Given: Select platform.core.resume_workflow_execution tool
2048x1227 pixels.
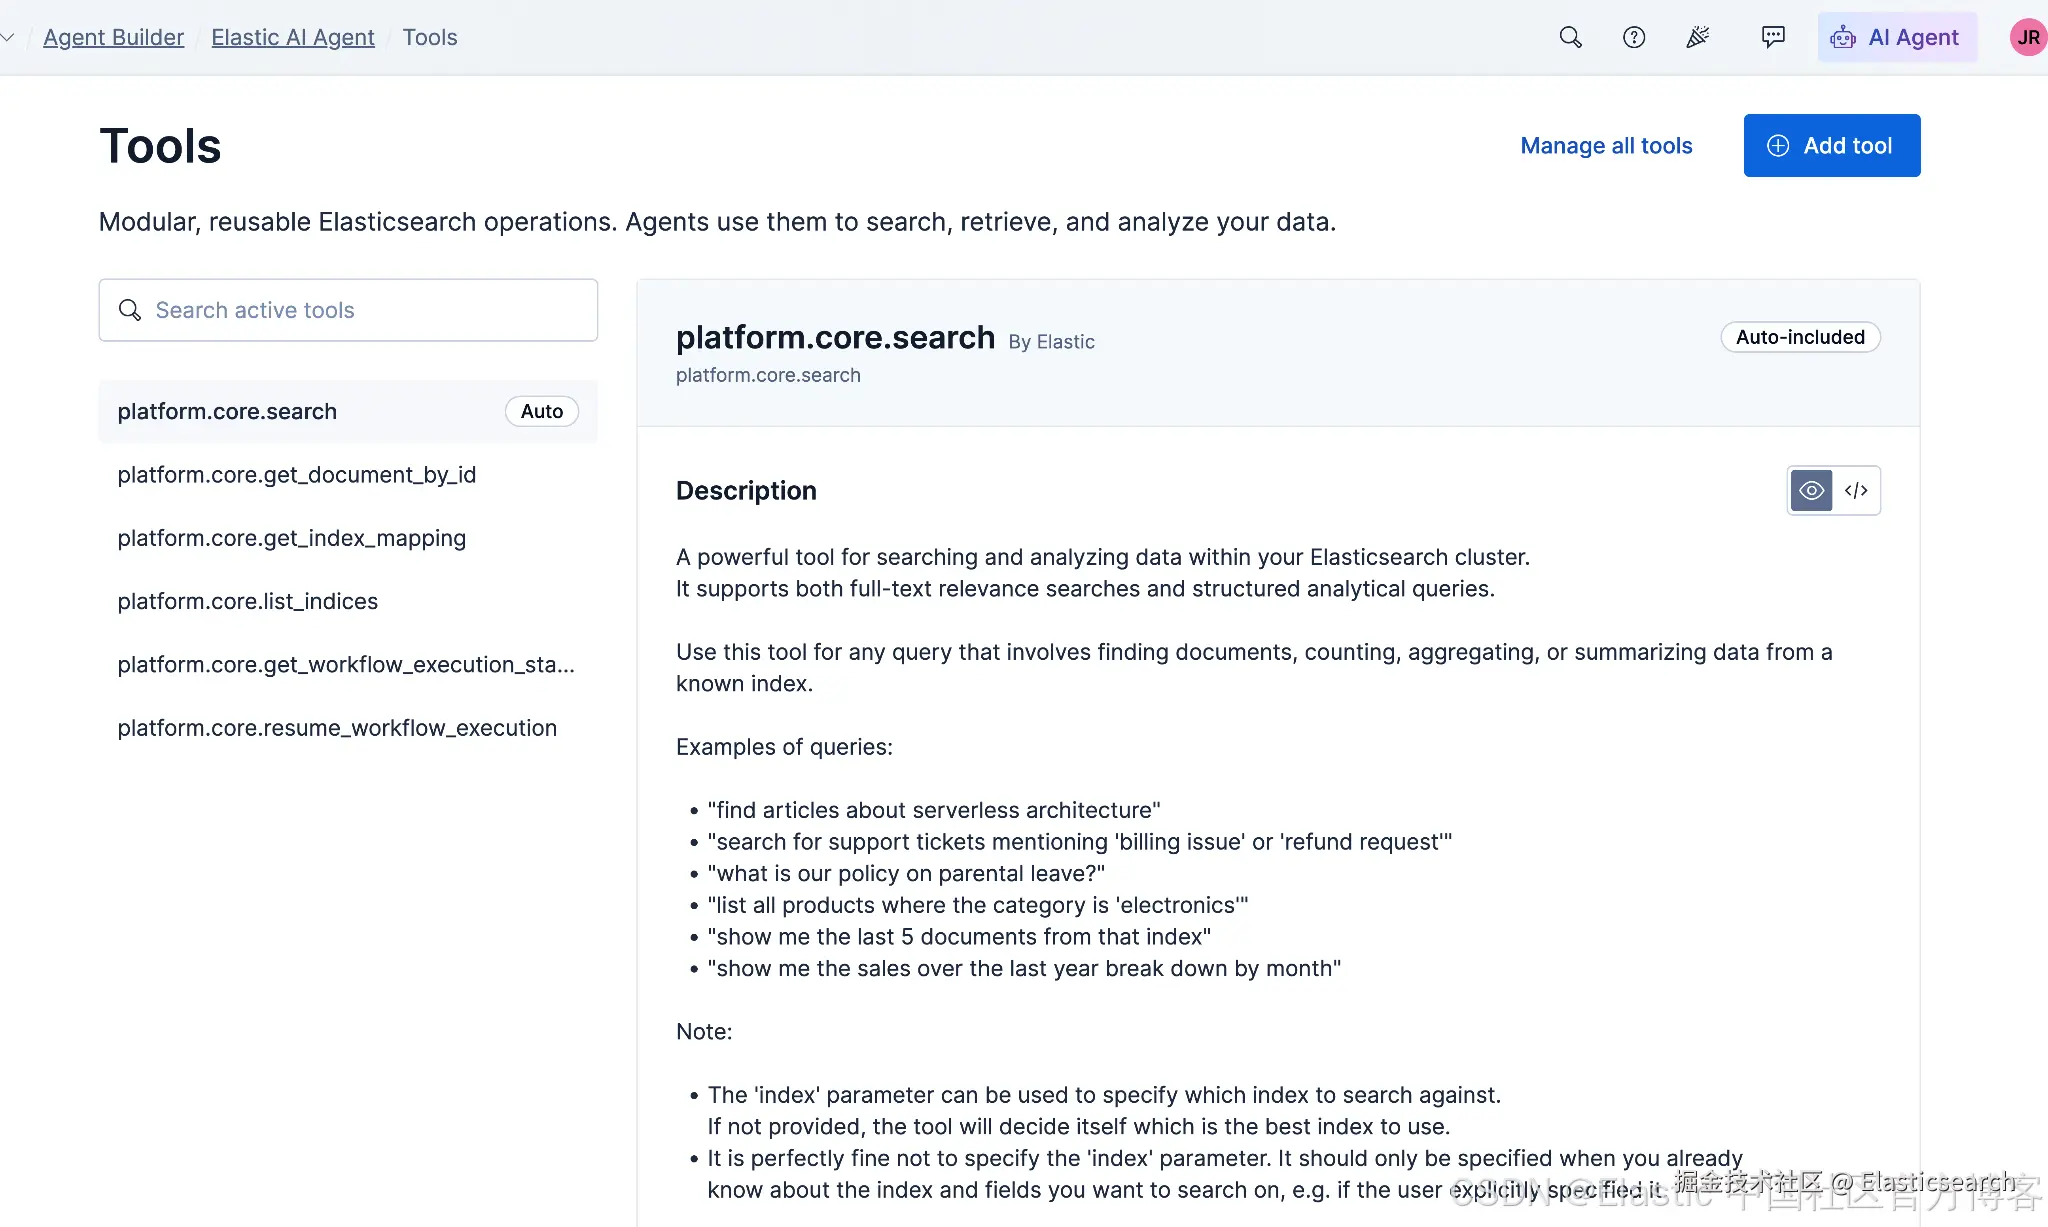Looking at the screenshot, I should [348, 728].
